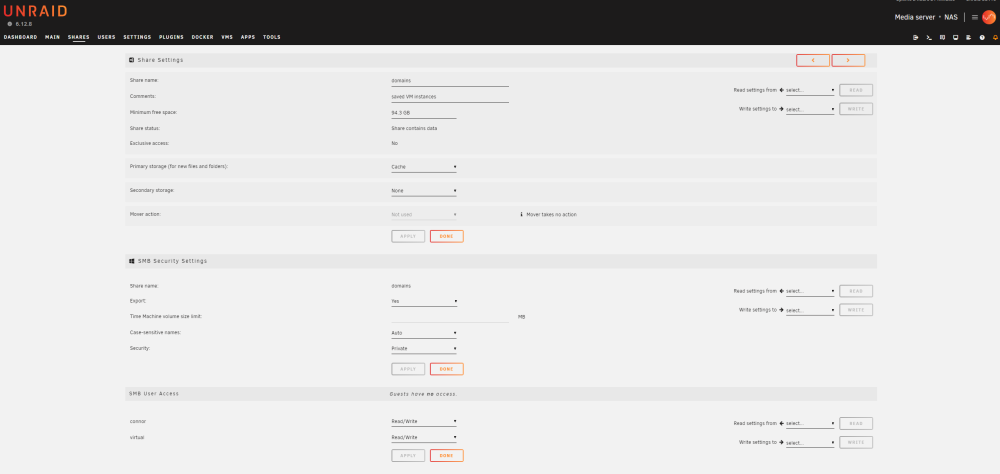Viewport: 1000px width, 474px height.
Task: Open the Case-sensitive names dropdown
Action: 424,333
